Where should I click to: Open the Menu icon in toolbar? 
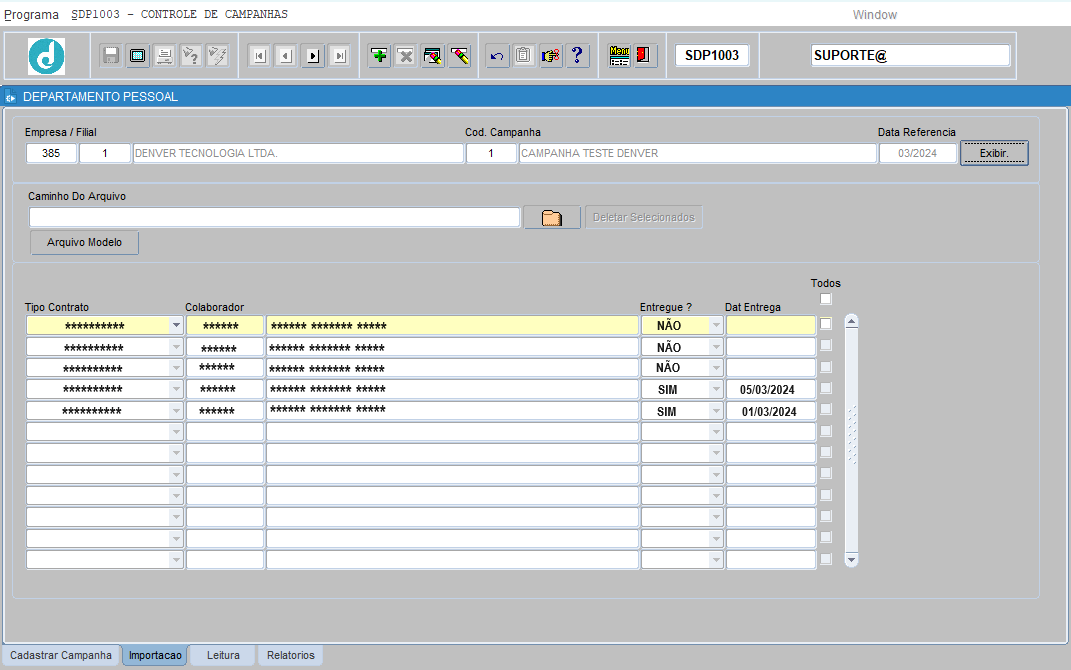coord(619,55)
